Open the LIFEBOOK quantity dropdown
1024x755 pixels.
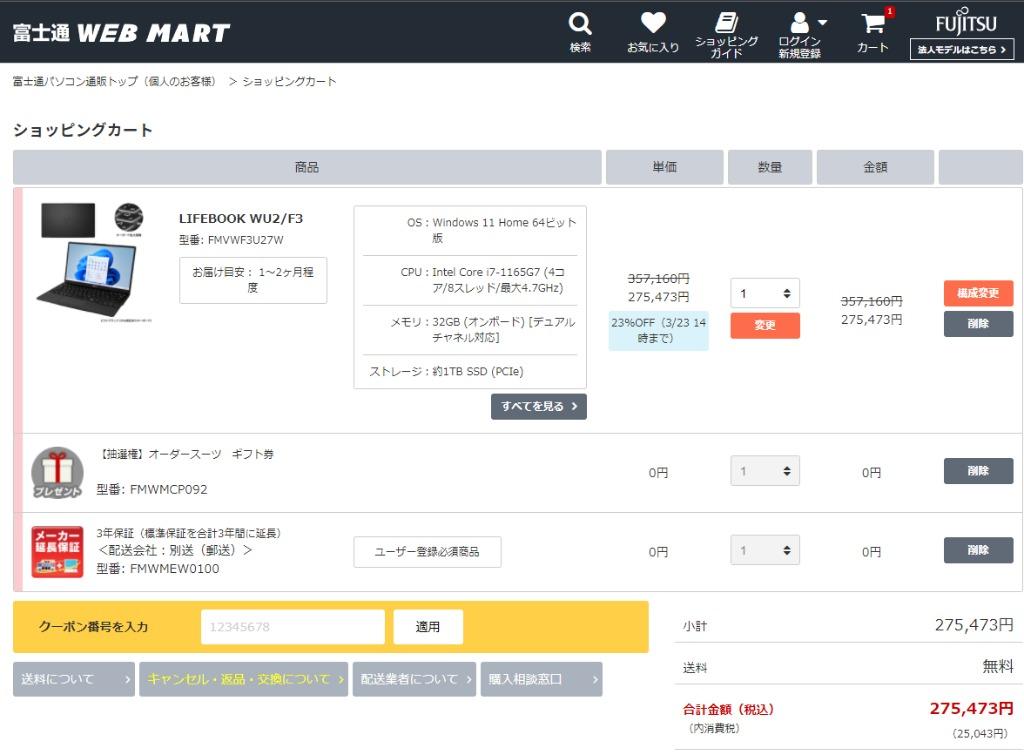coord(764,293)
